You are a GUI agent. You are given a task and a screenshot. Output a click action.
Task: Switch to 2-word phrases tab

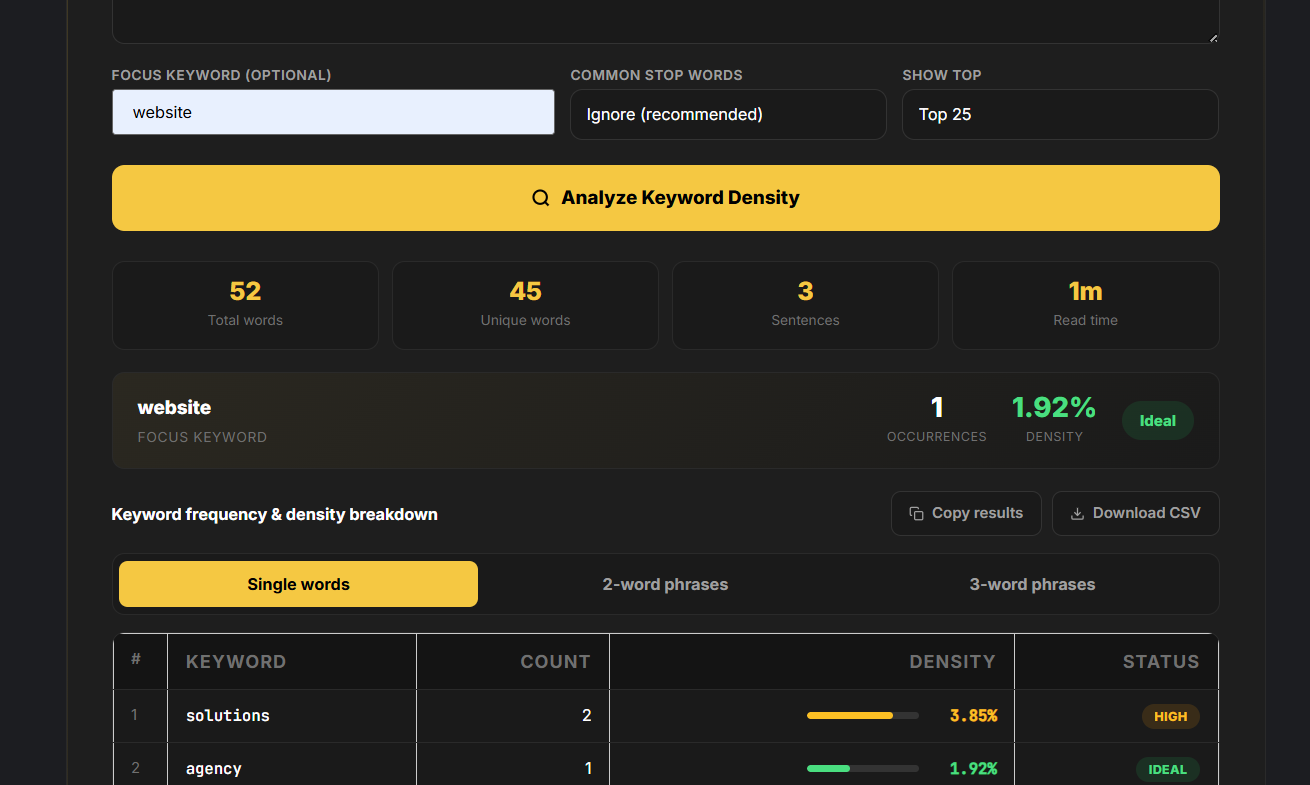tap(665, 584)
